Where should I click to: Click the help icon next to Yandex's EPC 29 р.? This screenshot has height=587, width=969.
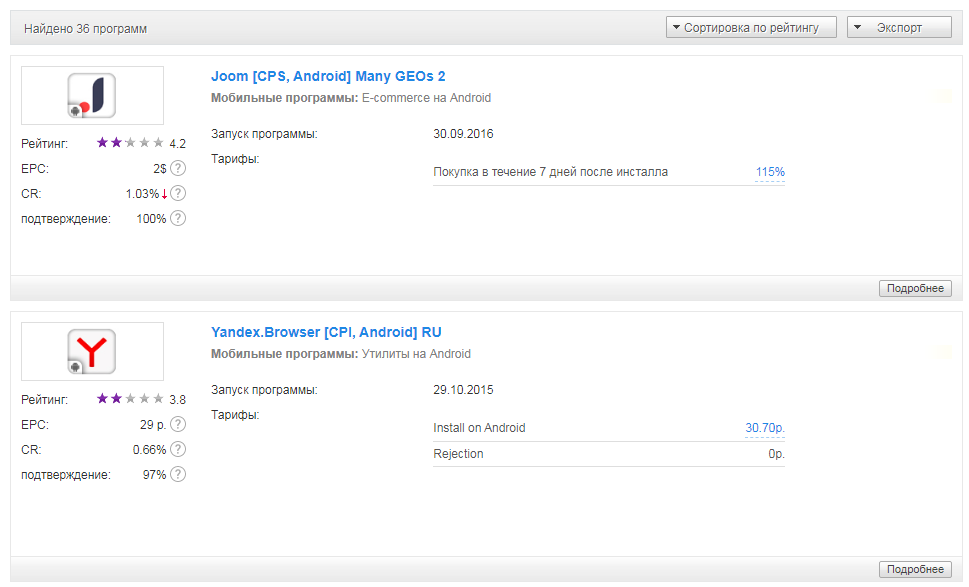178,424
